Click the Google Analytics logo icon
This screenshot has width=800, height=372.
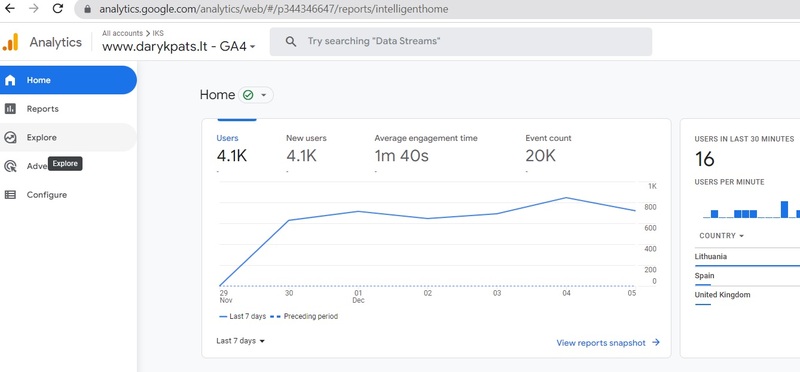(11, 42)
